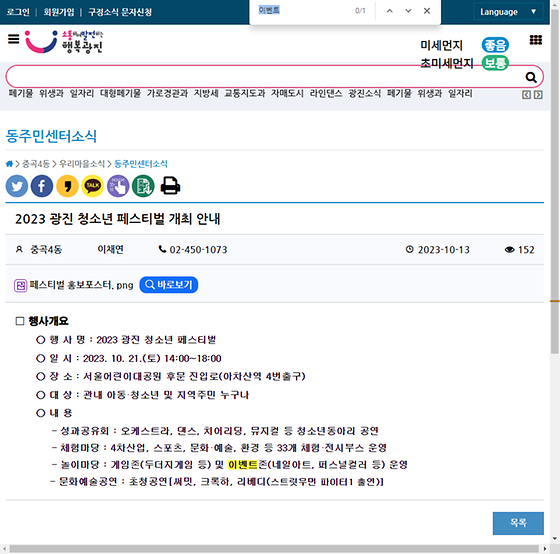
Task: Open the grid apps menu icon
Action: (x=535, y=40)
